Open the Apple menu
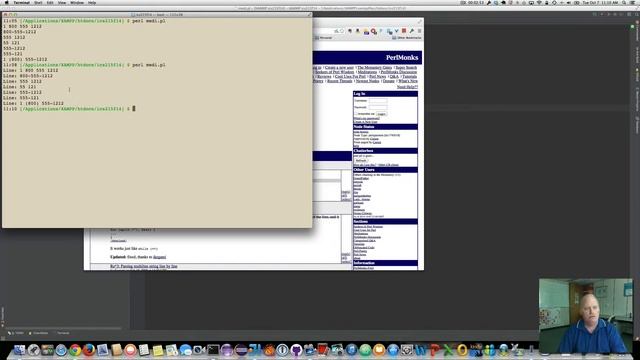 tap(6, 2)
